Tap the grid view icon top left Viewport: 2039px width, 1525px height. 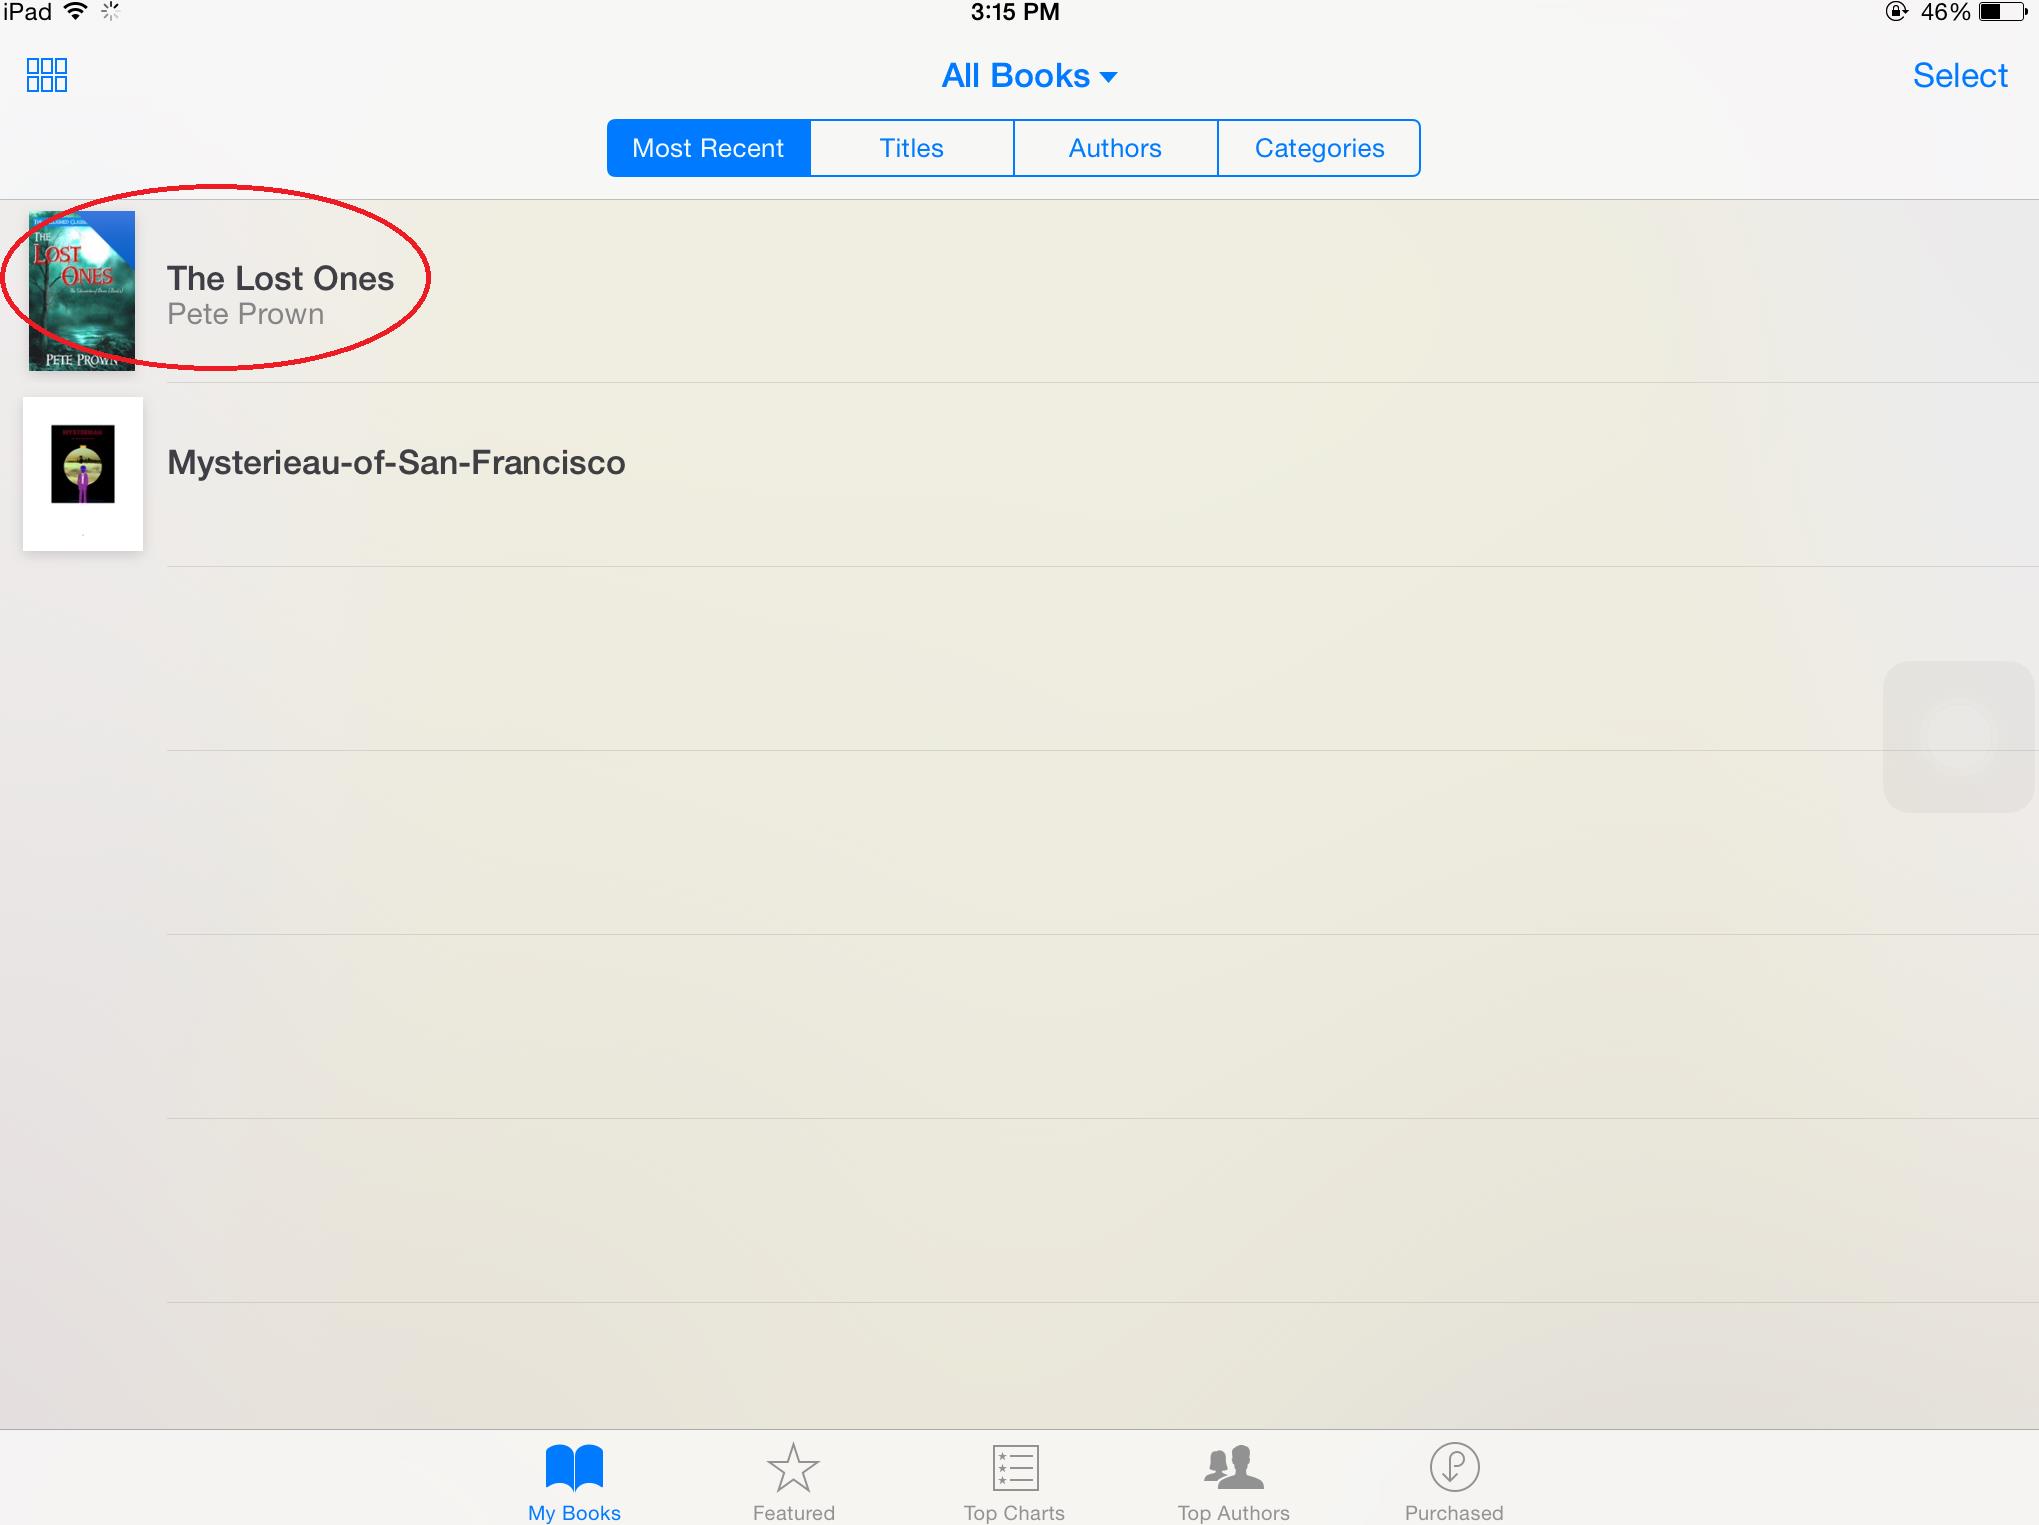click(45, 75)
